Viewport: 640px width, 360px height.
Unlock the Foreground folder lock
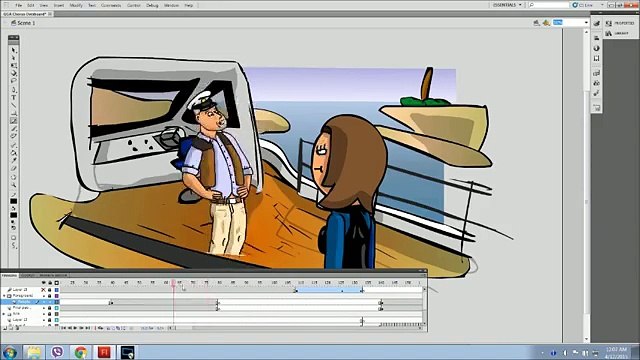pyautogui.click(x=49, y=296)
